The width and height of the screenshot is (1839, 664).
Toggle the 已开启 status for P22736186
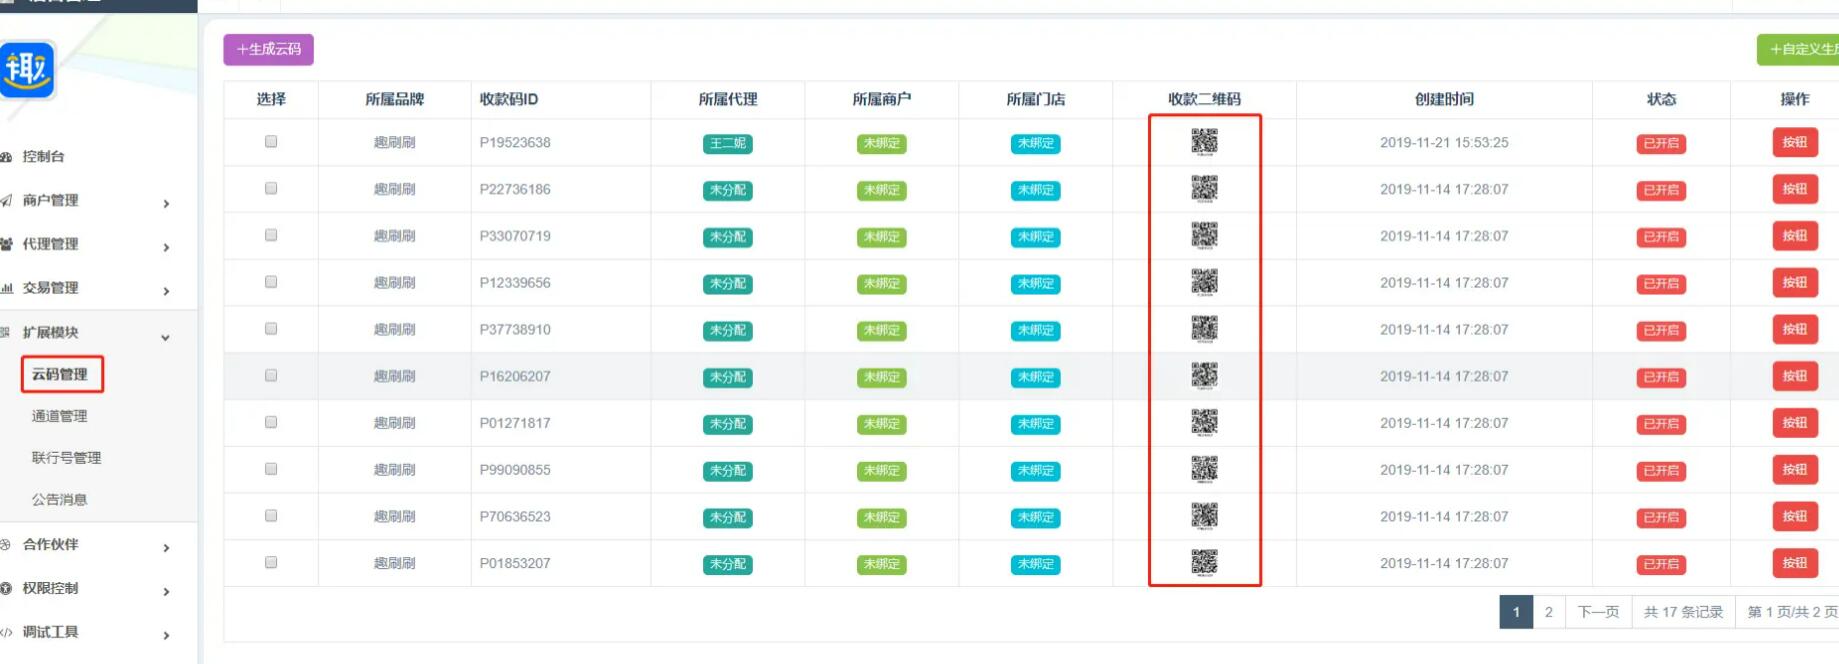(x=1661, y=191)
